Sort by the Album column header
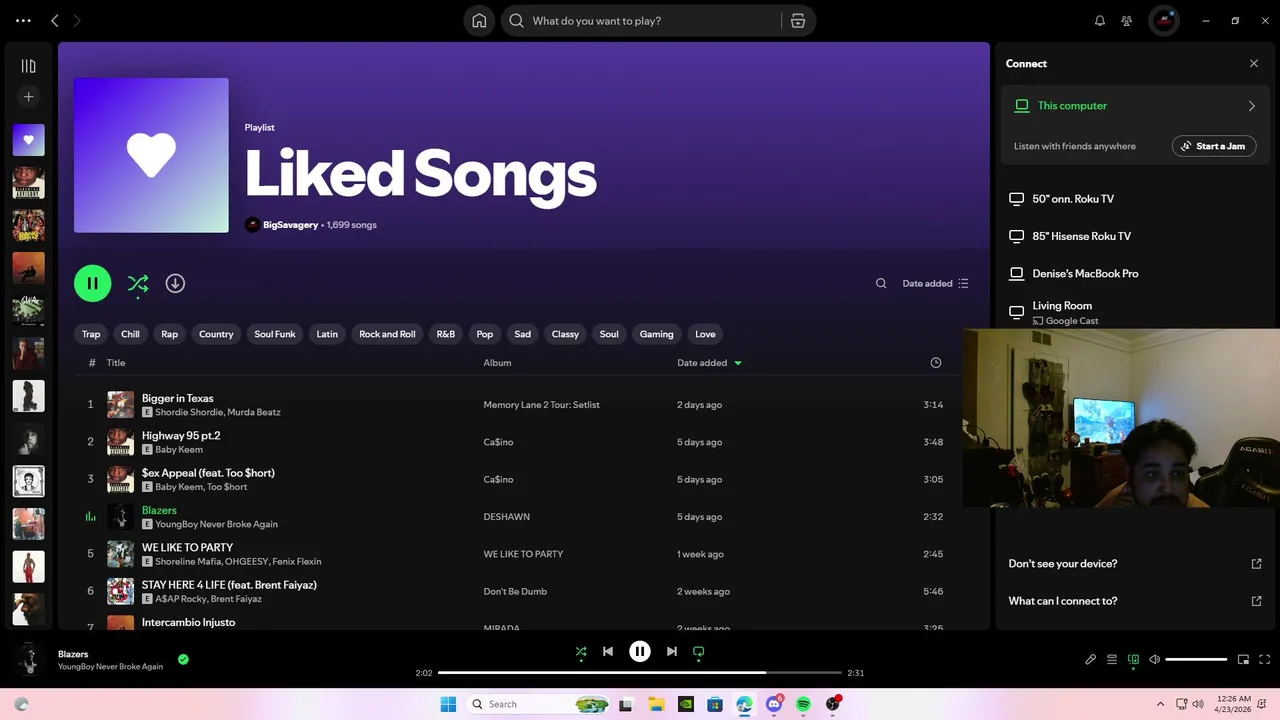1280x720 pixels. click(497, 363)
